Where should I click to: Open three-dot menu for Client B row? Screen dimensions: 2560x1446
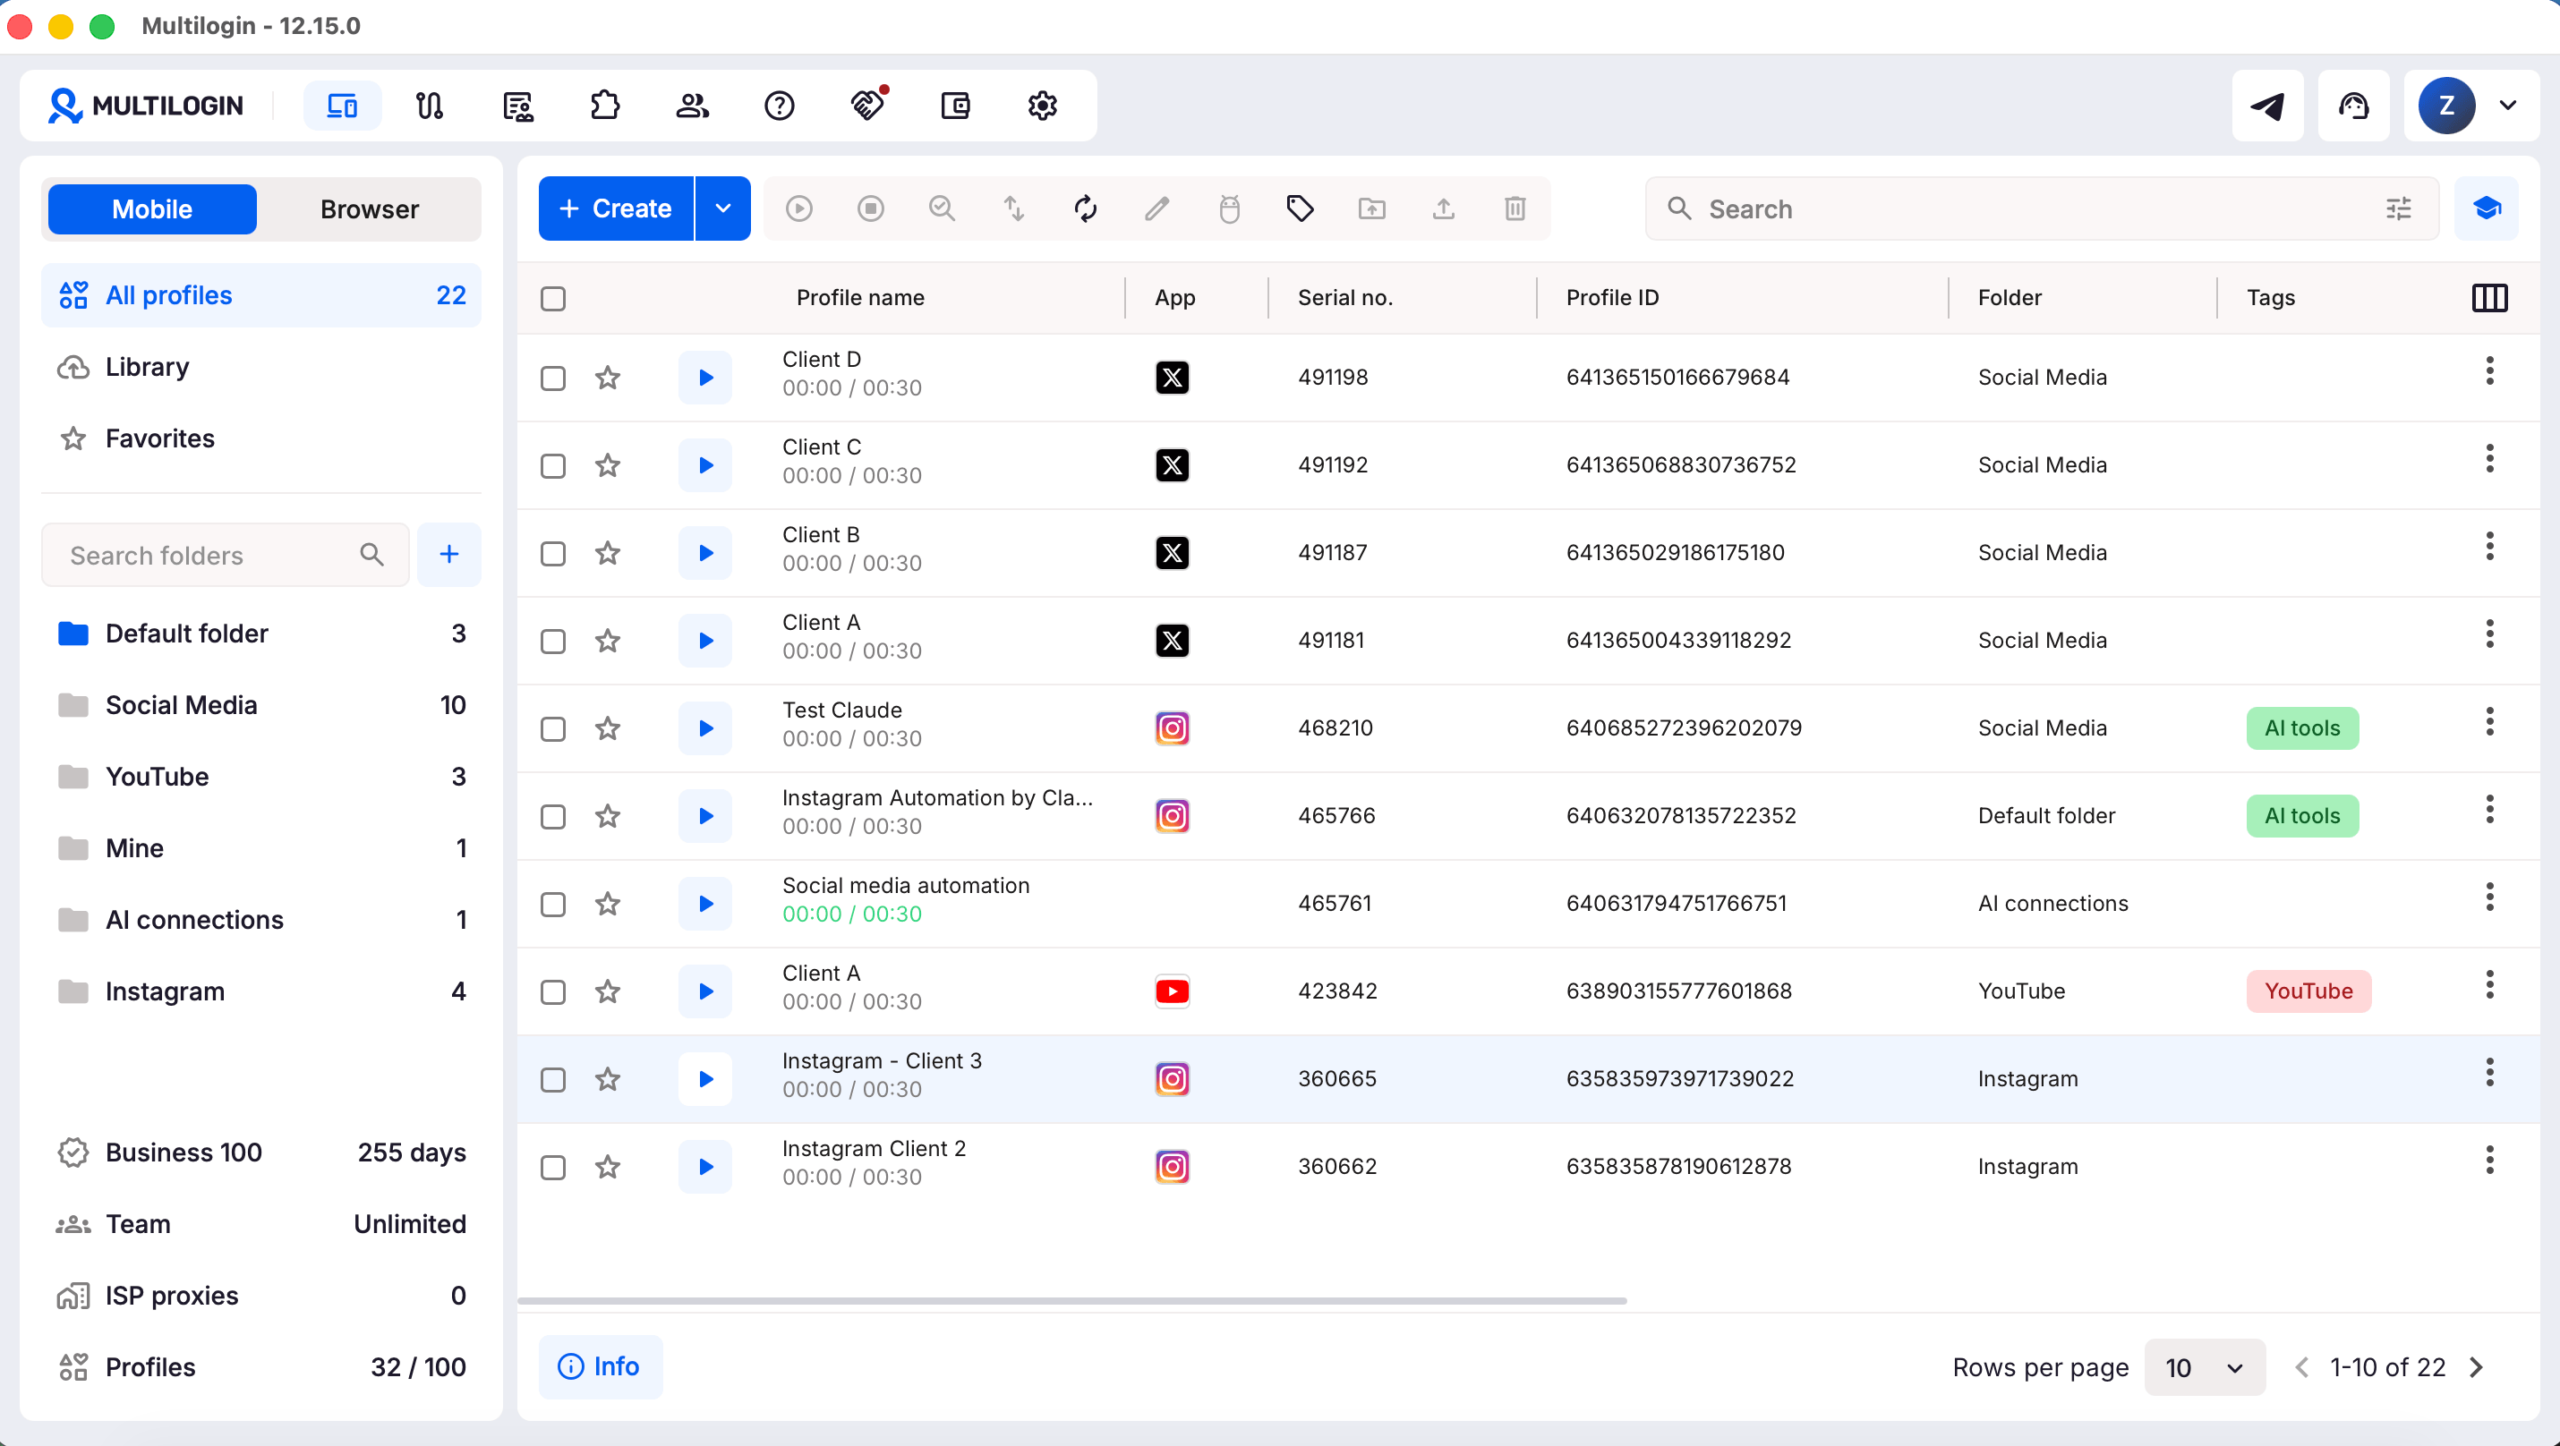tap(2489, 547)
